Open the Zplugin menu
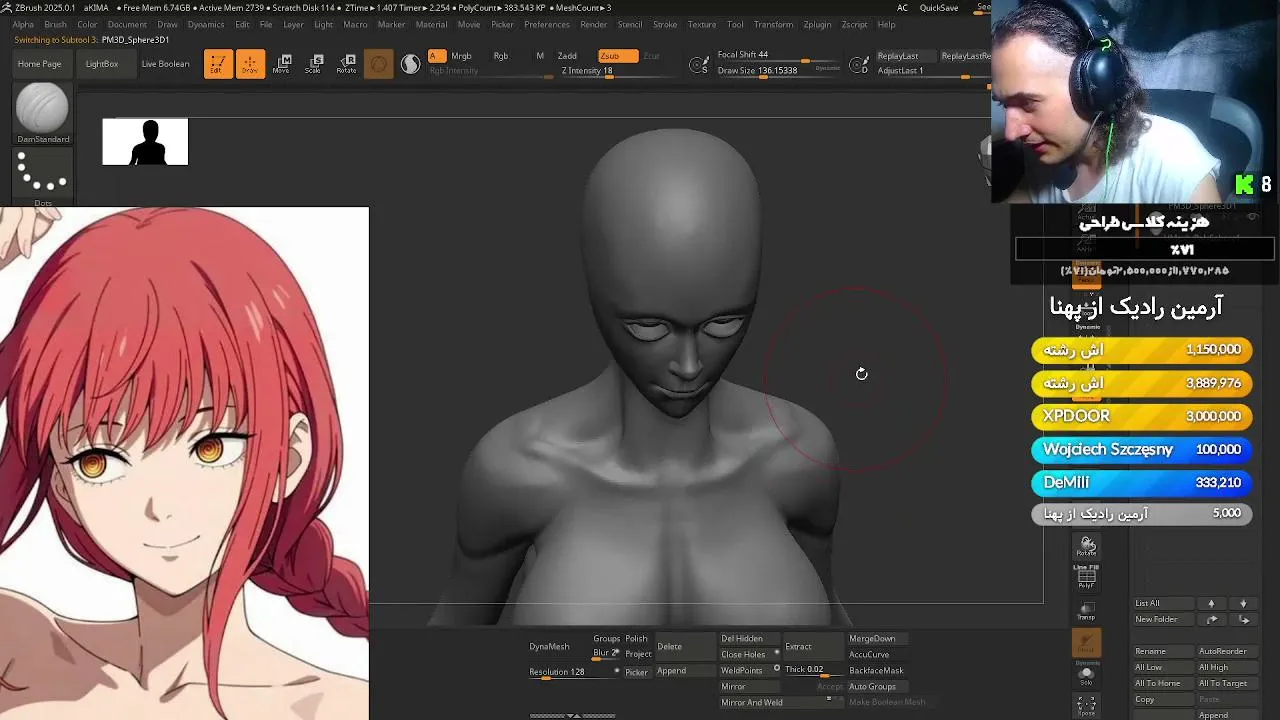 coord(817,24)
